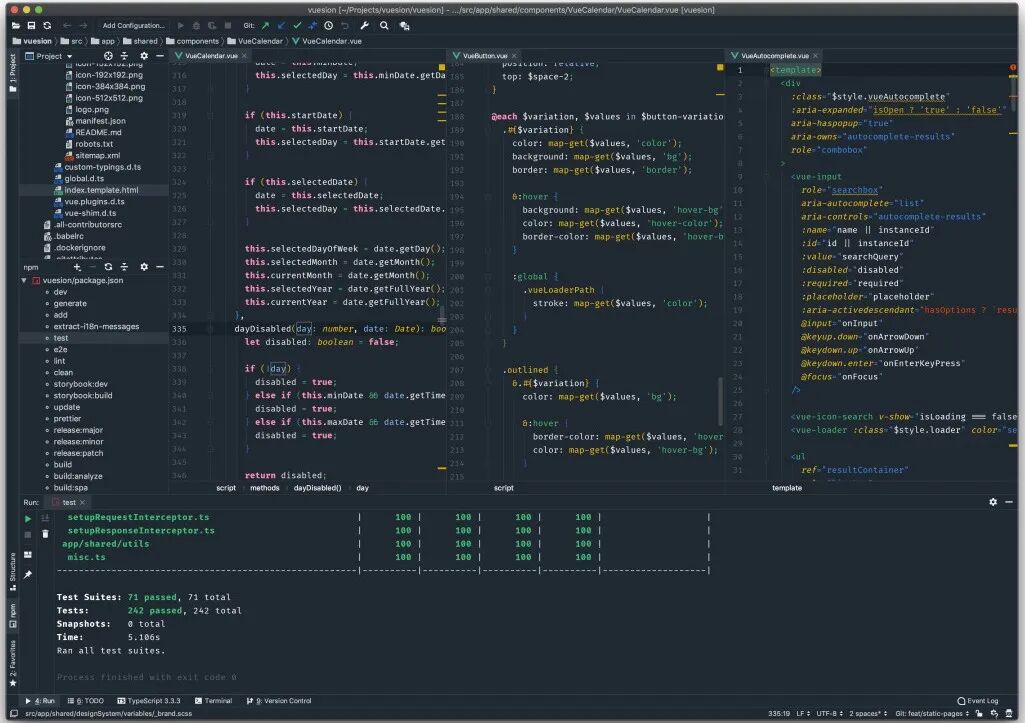Open the 6: TODO bottom tab
Image resolution: width=1025 pixels, height=723 pixels.
pos(86,701)
